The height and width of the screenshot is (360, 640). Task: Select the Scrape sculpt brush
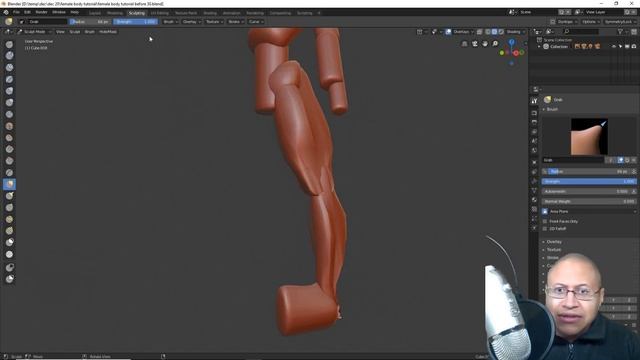pos(9,161)
